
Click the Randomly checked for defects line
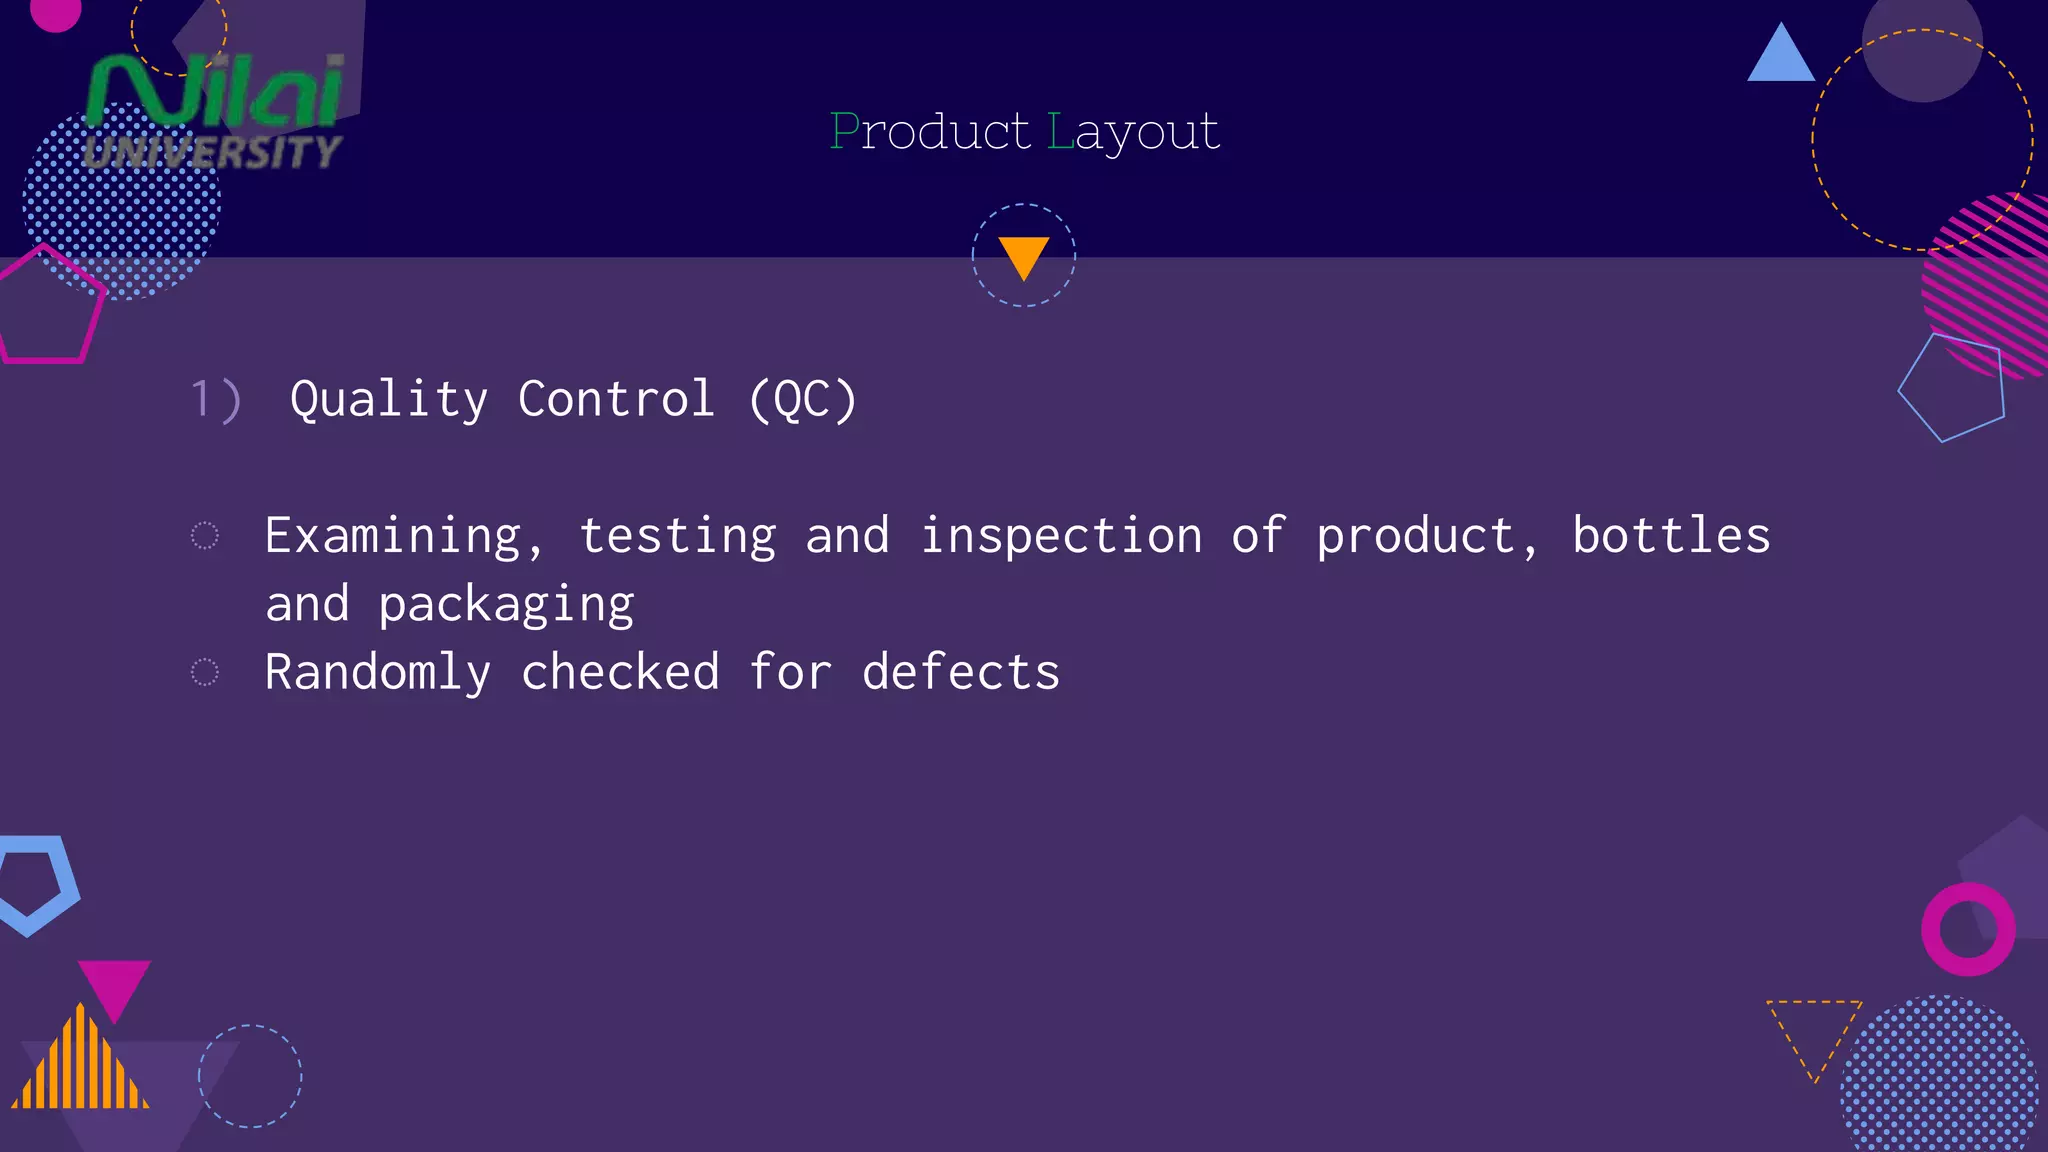tap(661, 671)
